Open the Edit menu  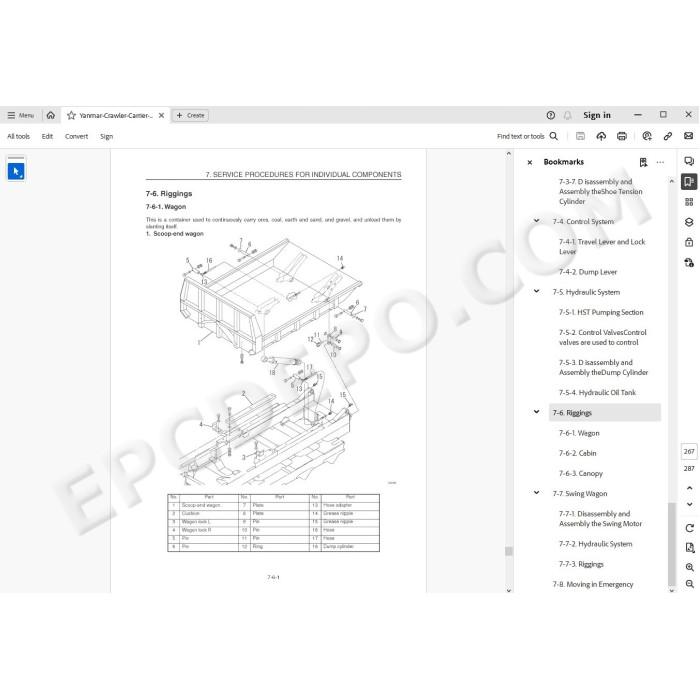coord(47,136)
